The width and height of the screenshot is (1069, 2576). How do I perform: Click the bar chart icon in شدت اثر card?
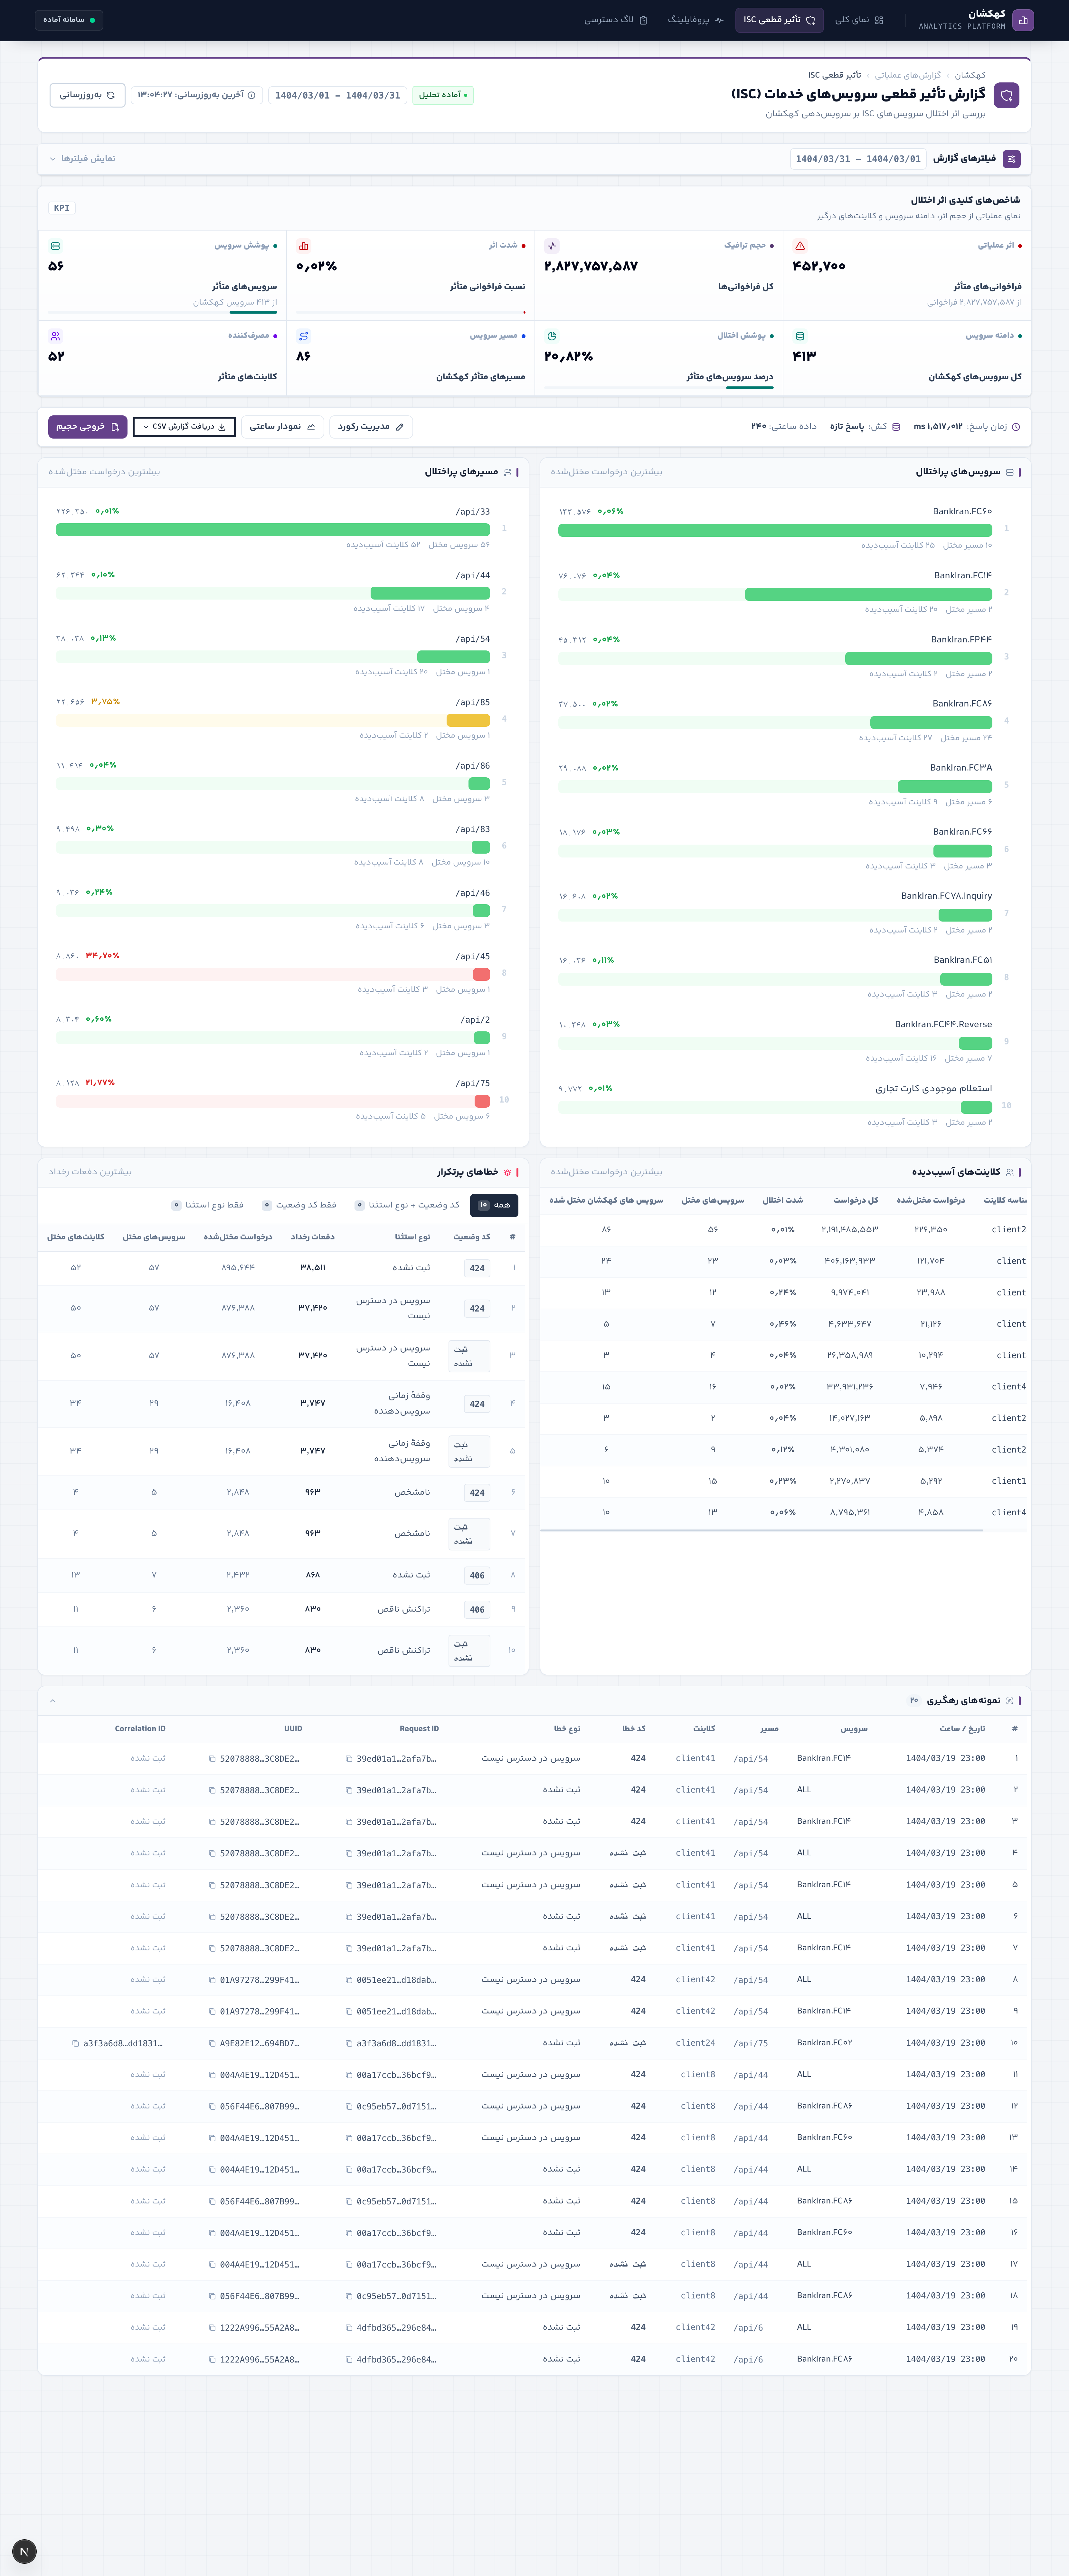304,246
